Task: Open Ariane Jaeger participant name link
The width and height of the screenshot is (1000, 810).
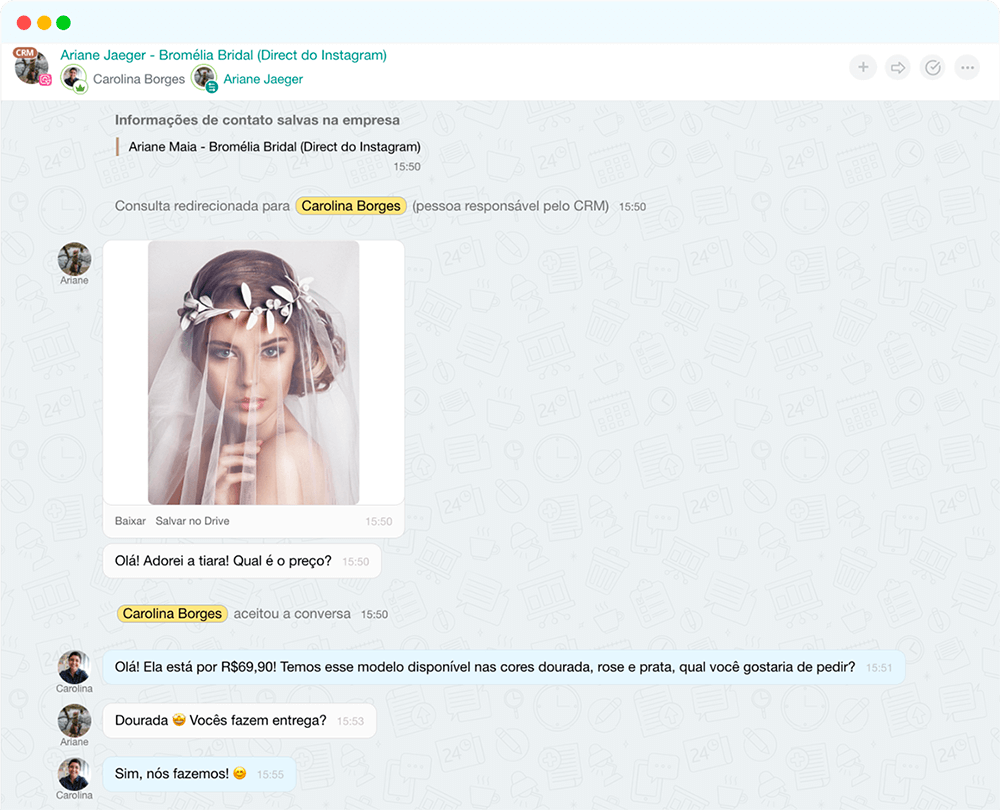Action: pos(262,79)
